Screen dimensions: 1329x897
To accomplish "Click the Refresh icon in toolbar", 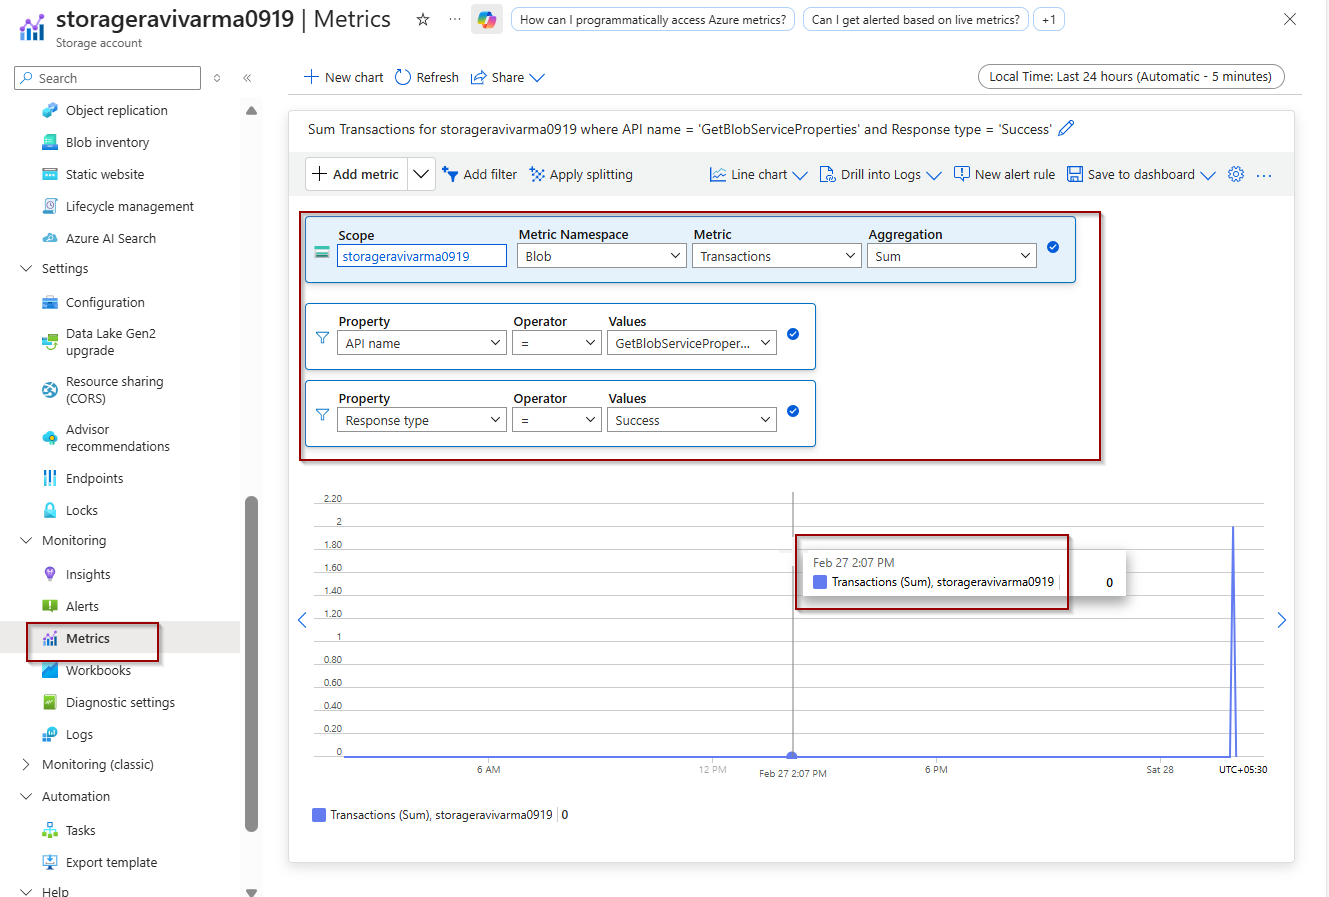I will pyautogui.click(x=403, y=77).
